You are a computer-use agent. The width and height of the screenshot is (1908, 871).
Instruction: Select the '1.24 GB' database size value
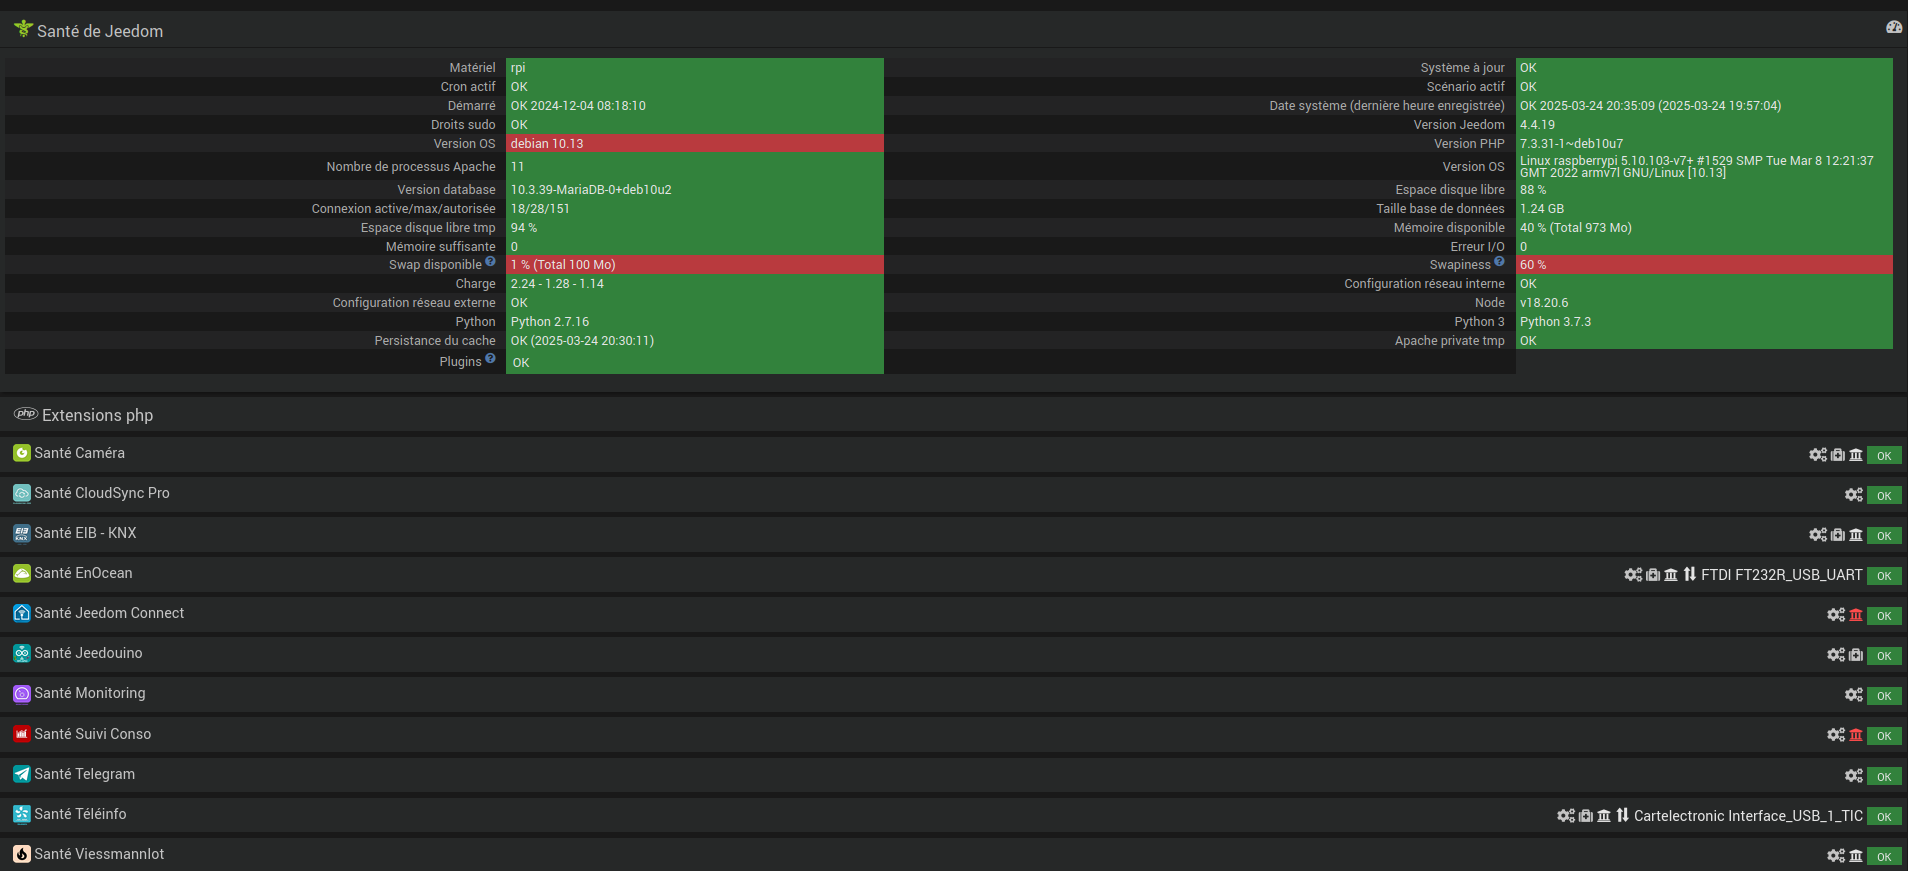(1704, 208)
